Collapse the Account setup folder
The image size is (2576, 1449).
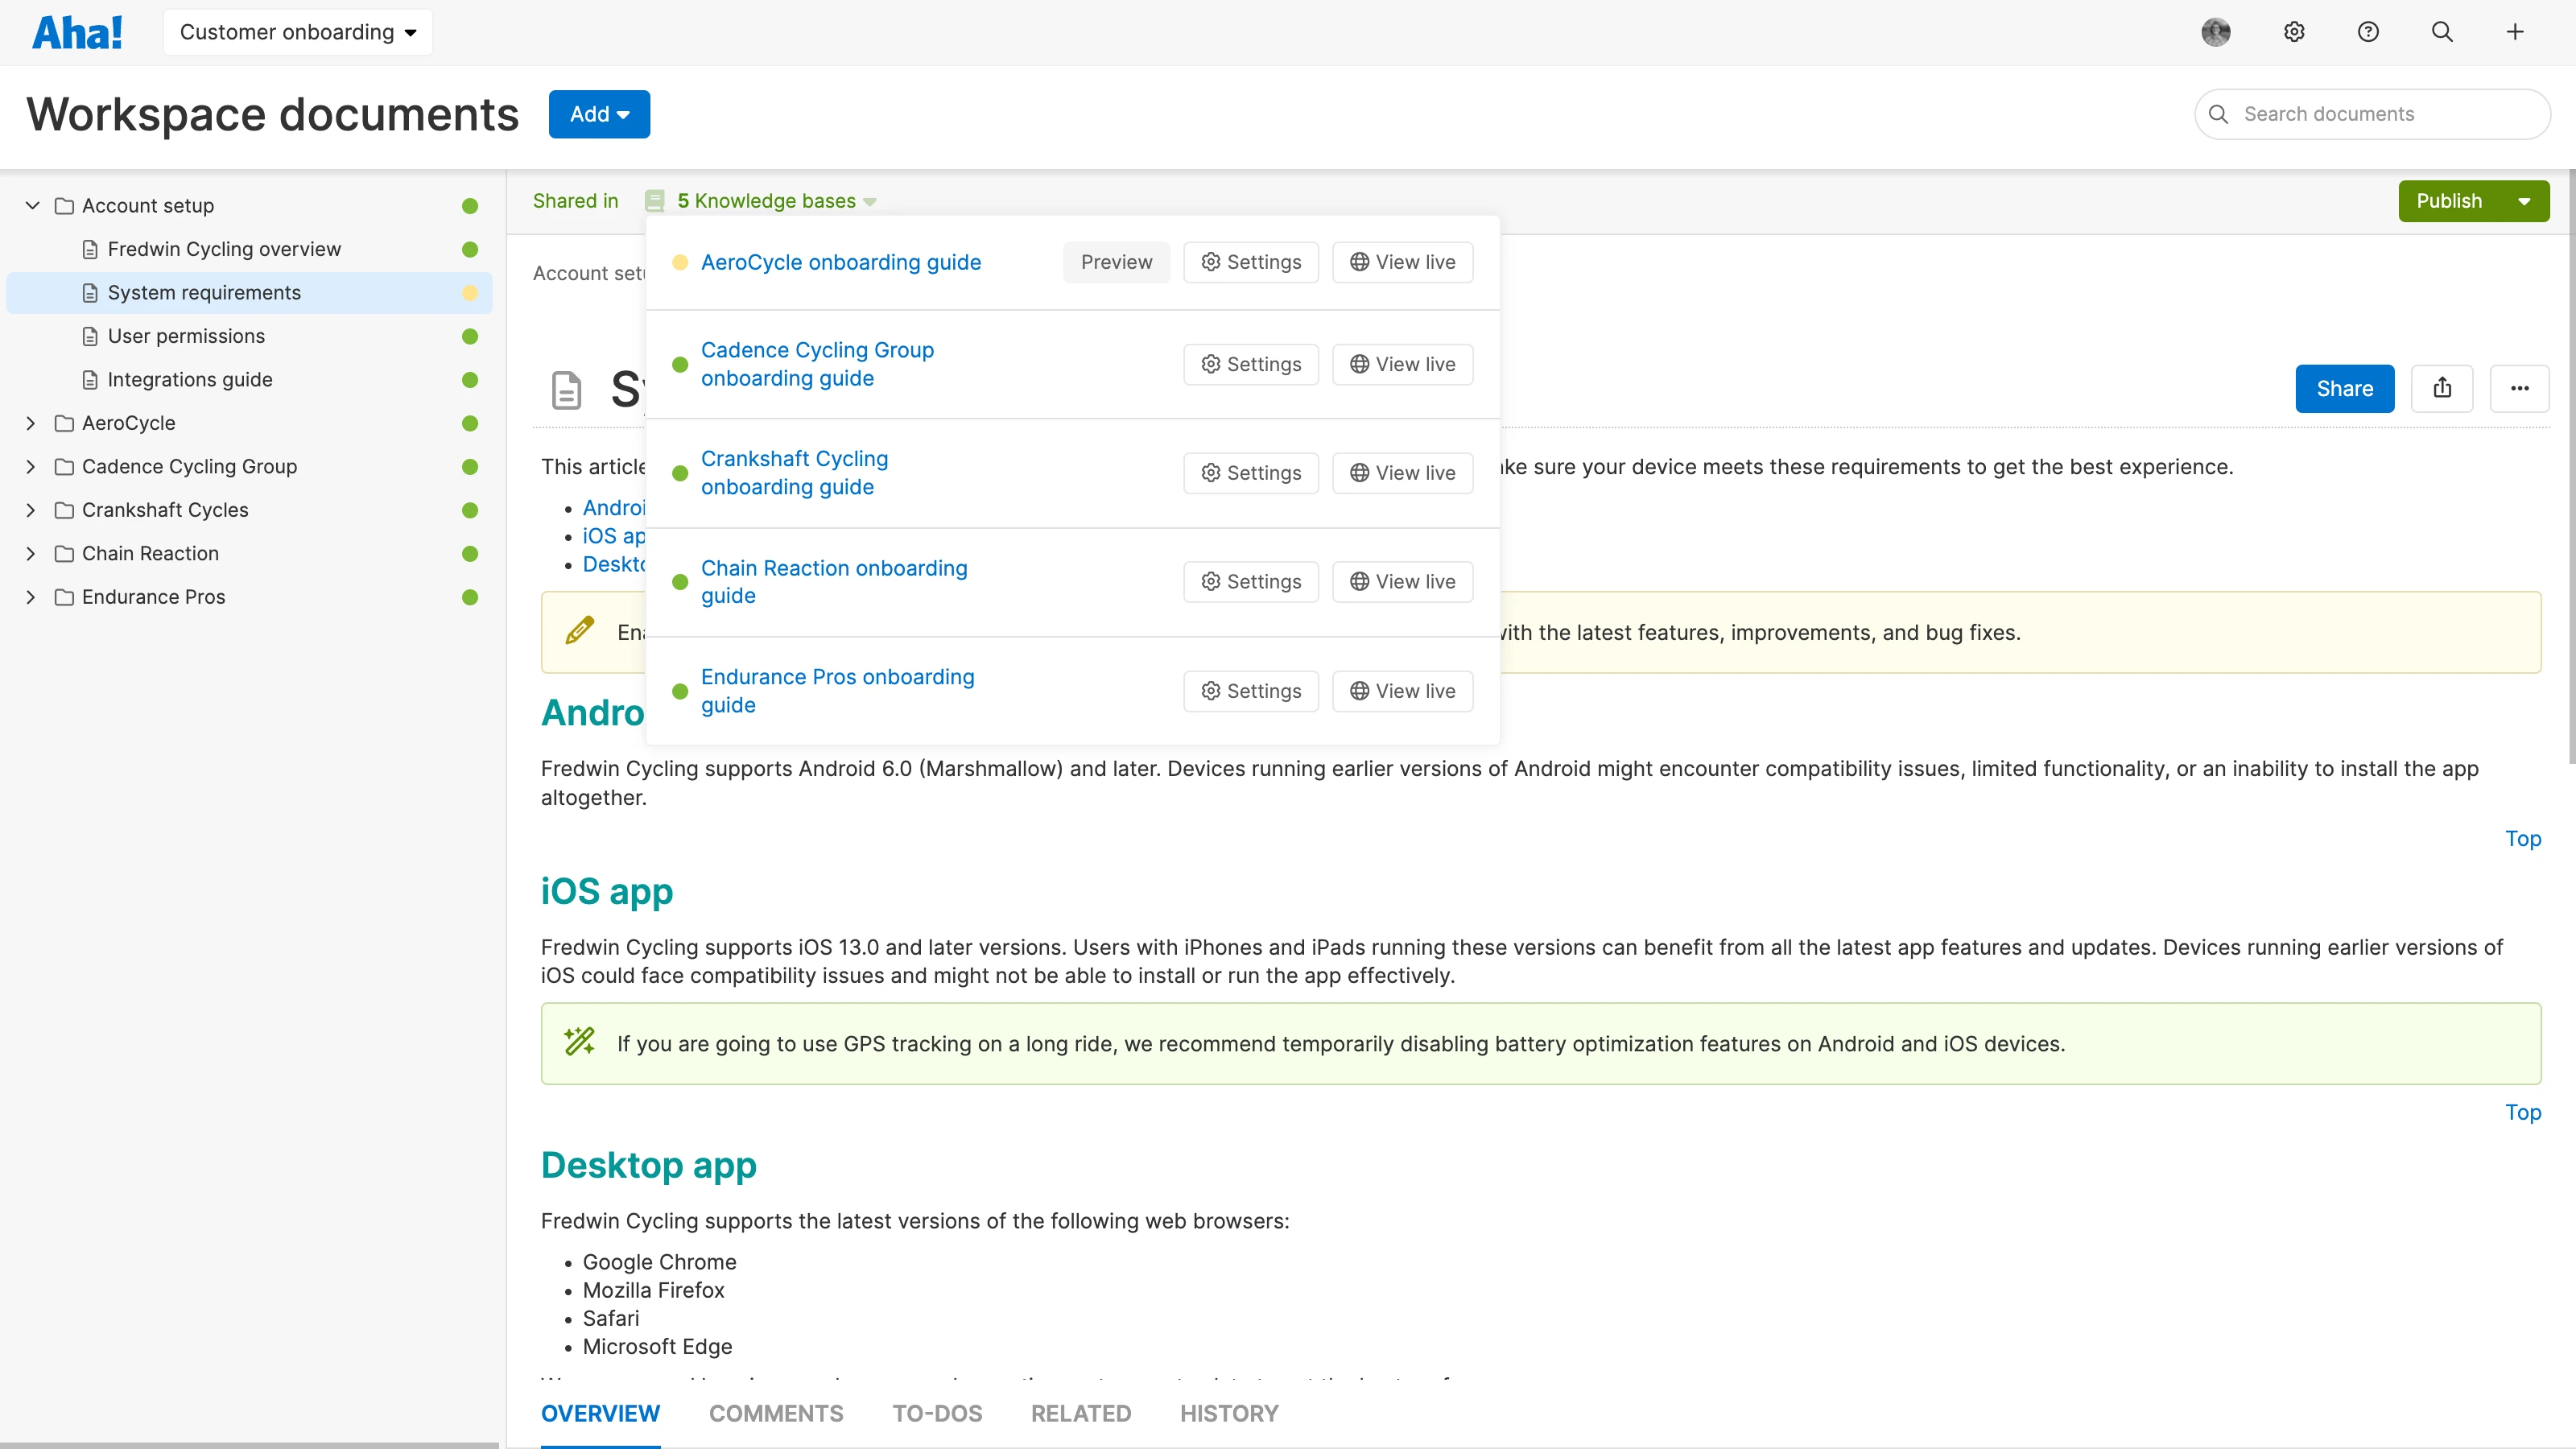32,206
